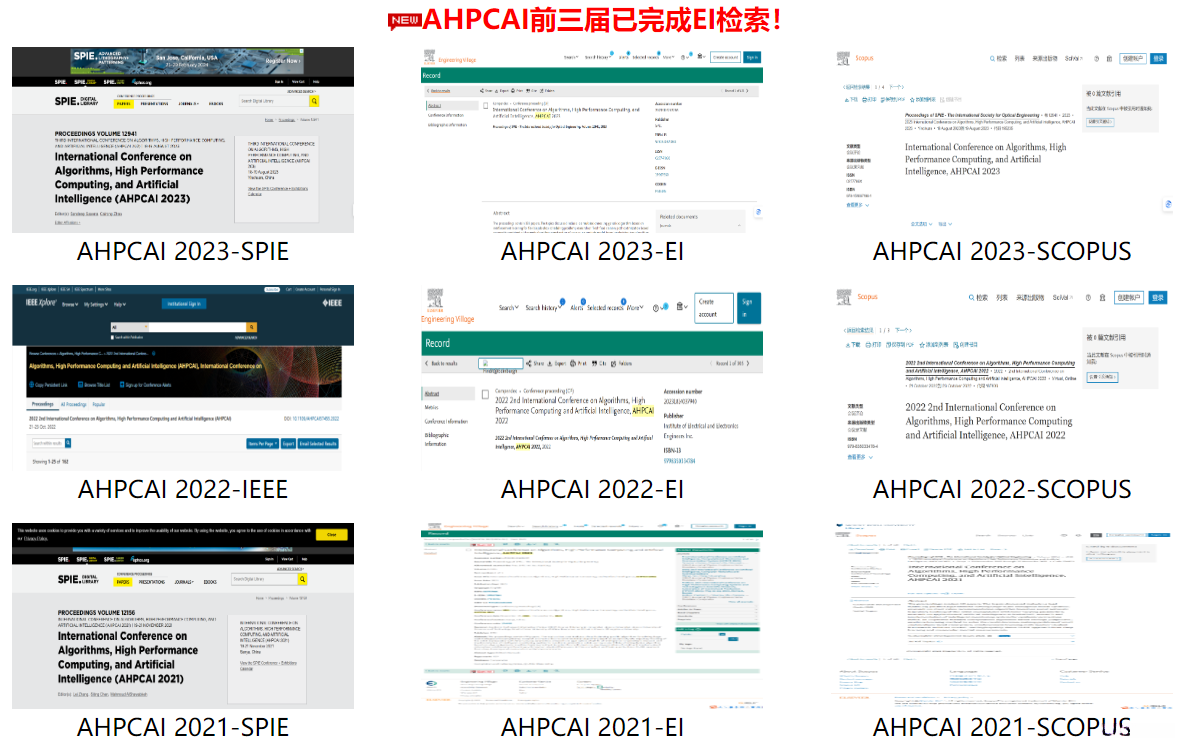Click search within results field in 2022-IEEE panel
The image size is (1187, 745).
pyautogui.click(x=48, y=443)
